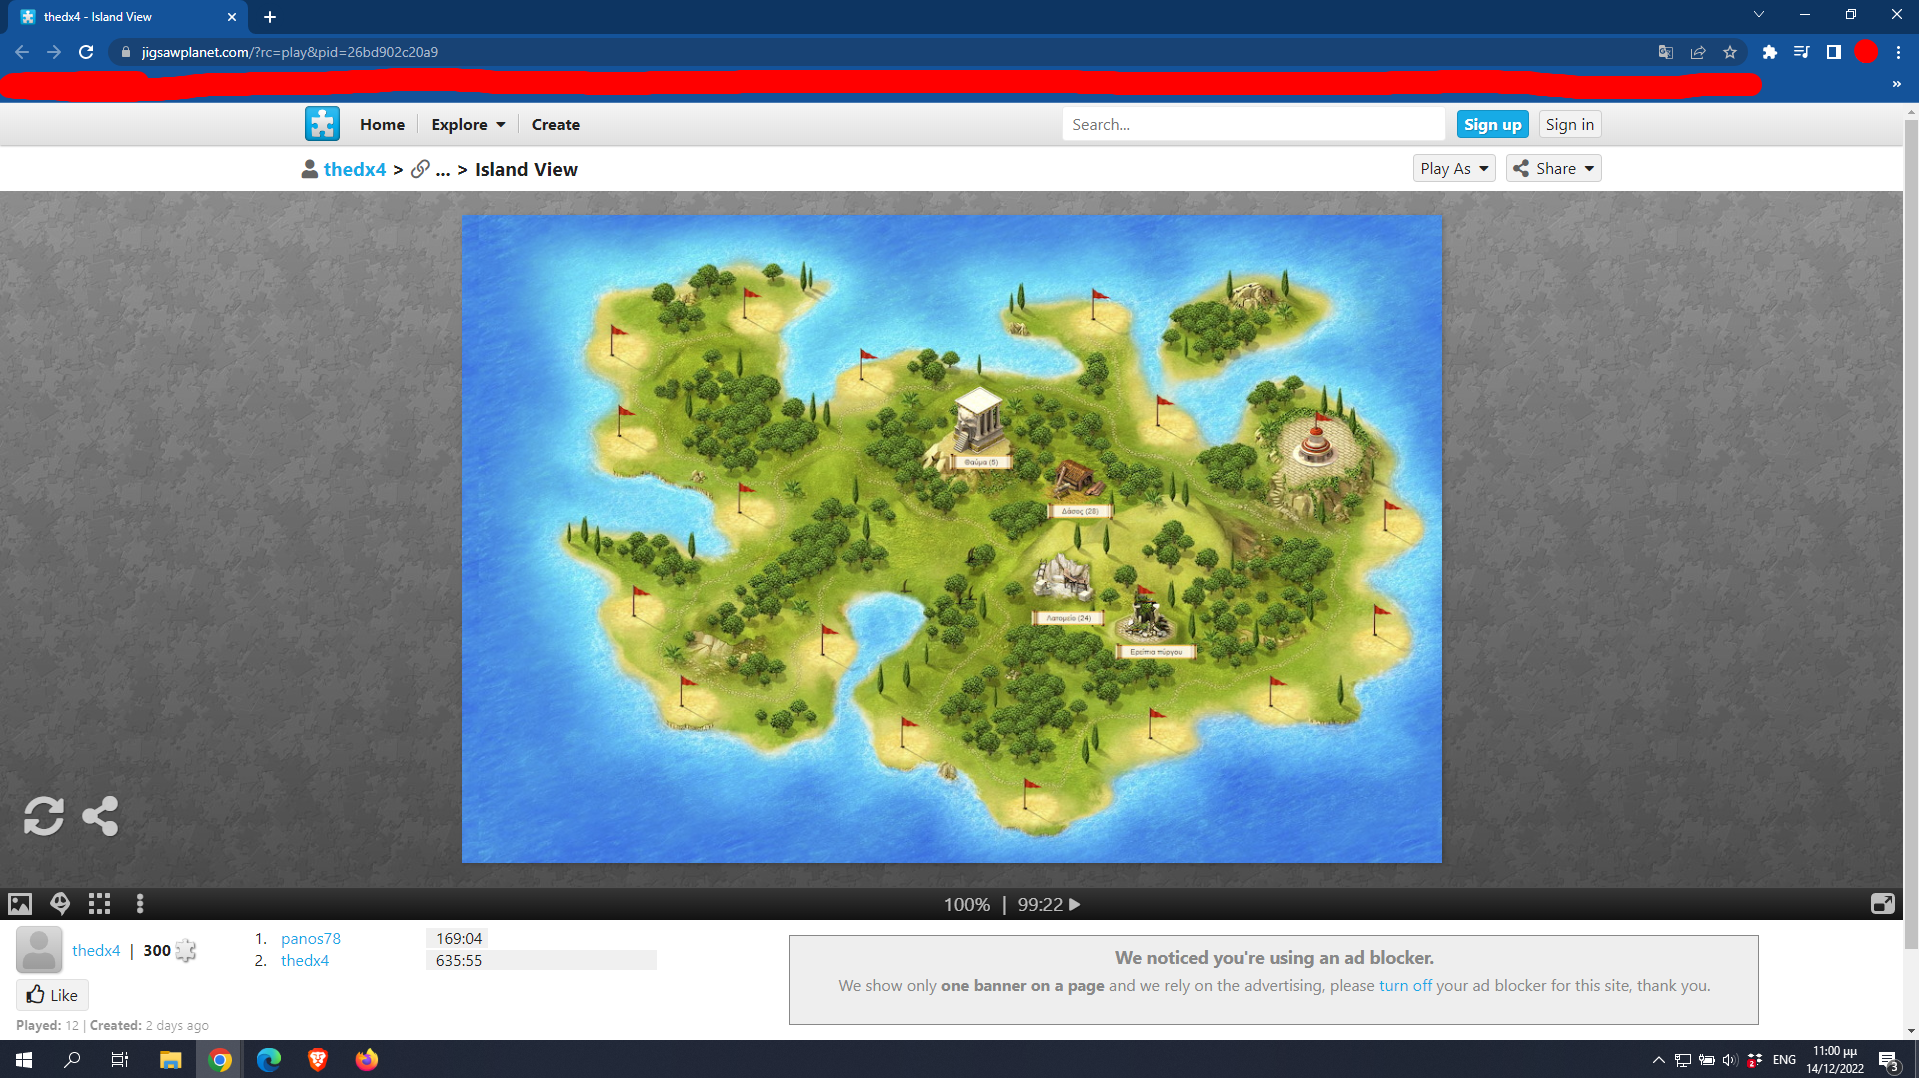
Task: Open the thedx4 breadcrumb link
Action: [x=355, y=169]
